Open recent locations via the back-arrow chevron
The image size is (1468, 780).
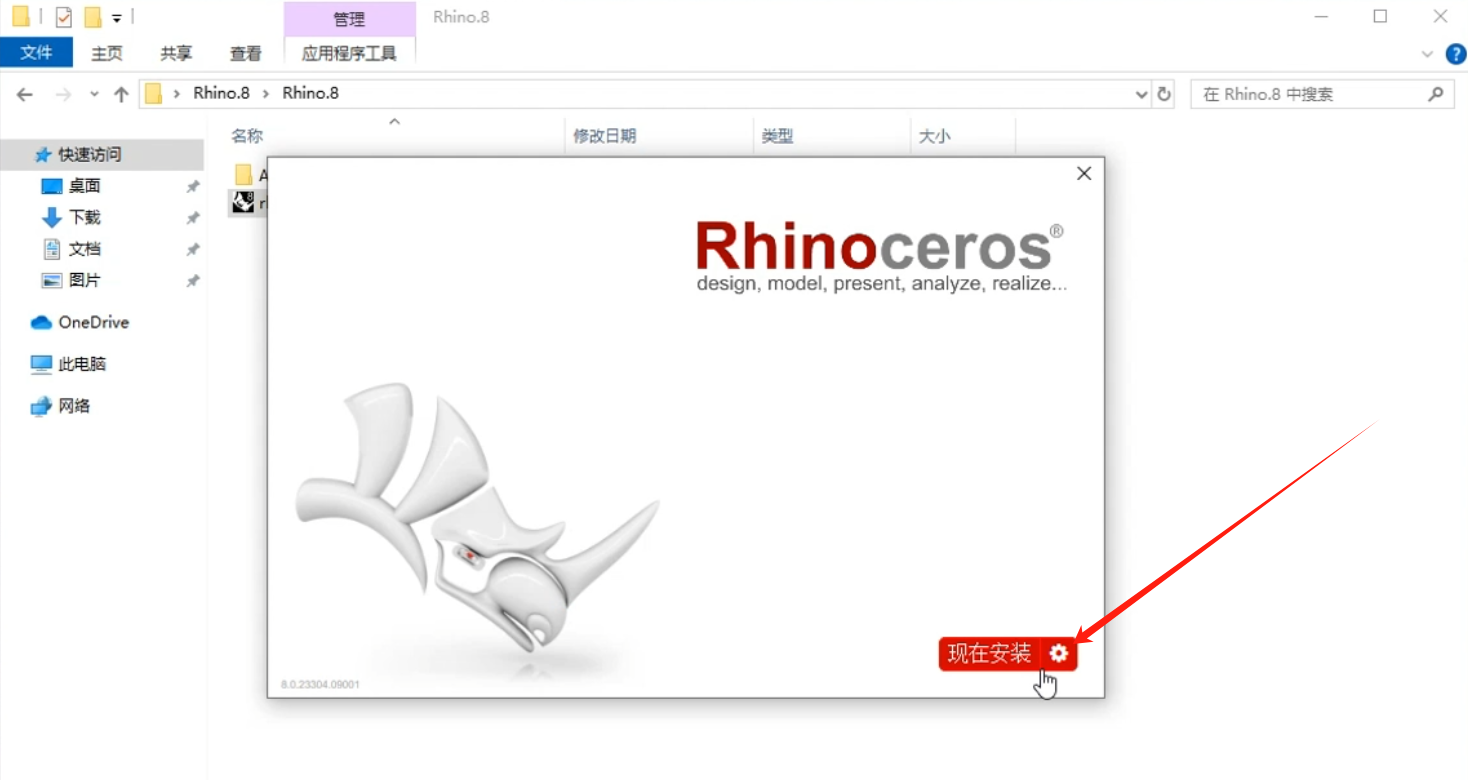pos(93,93)
